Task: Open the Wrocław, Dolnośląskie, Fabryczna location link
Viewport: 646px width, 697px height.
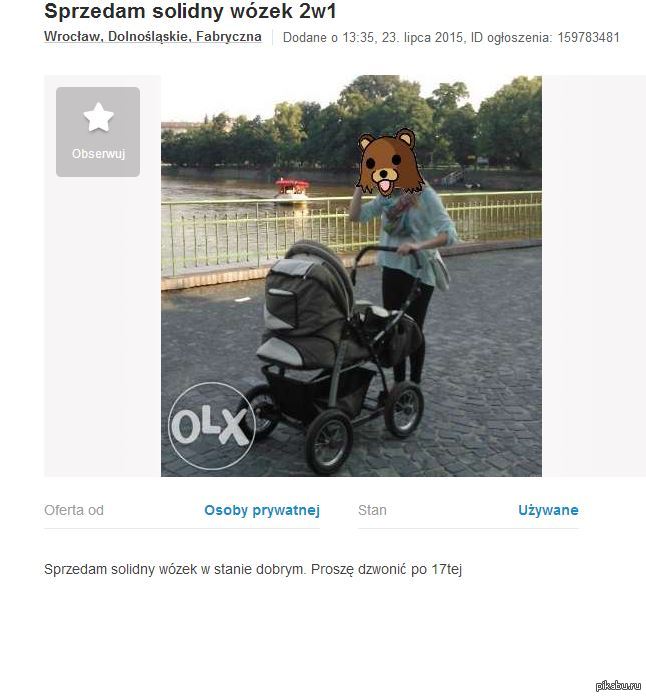Action: pos(152,36)
